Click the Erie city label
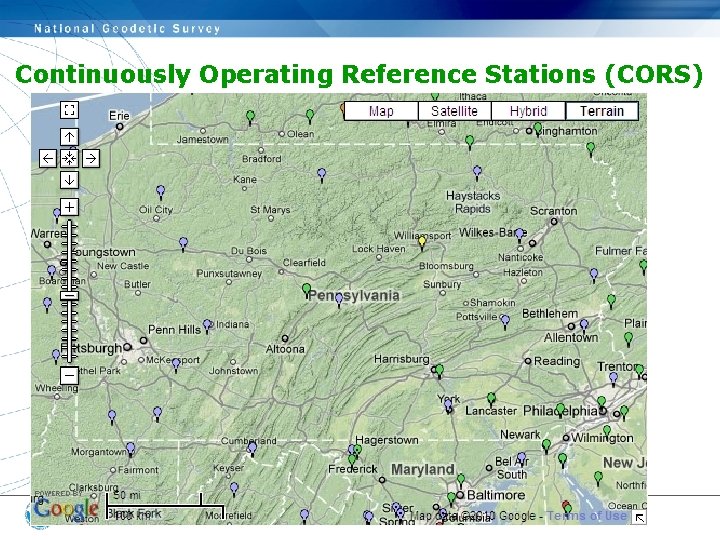 pyautogui.click(x=119, y=116)
